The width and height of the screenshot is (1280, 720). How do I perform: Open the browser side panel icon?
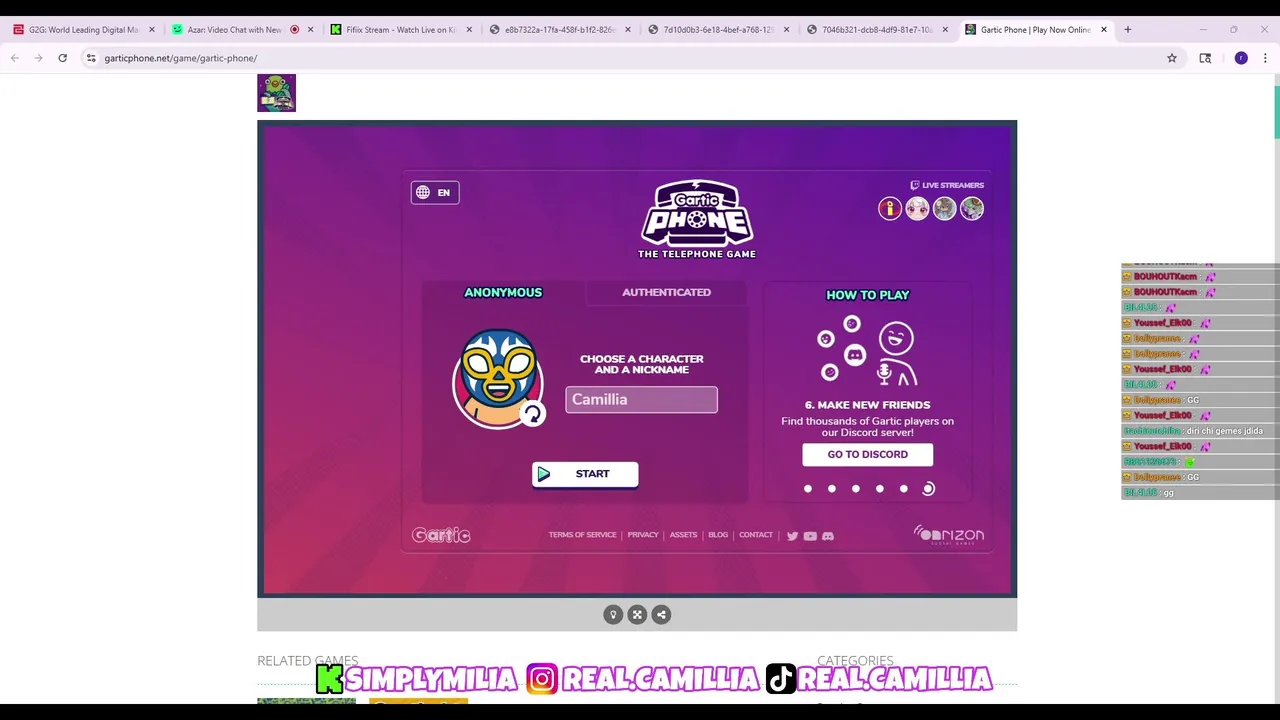tap(1205, 58)
